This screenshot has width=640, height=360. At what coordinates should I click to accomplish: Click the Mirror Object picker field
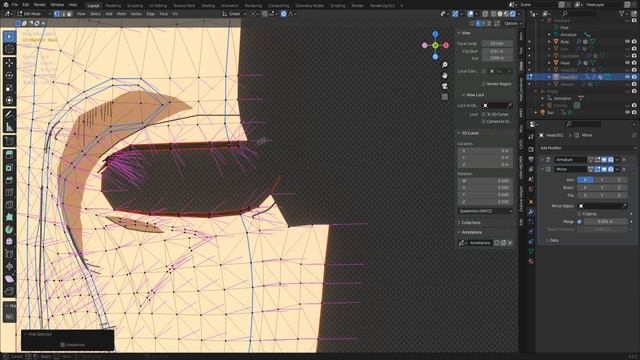pyautogui.click(x=602, y=206)
